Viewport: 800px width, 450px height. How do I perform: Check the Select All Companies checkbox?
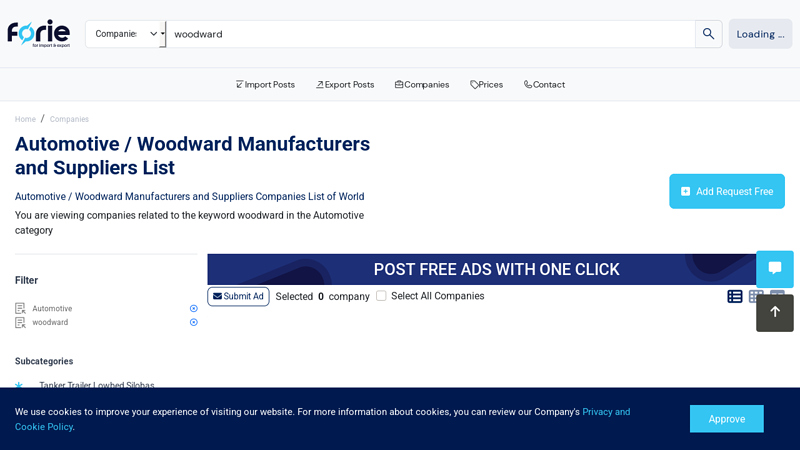point(381,296)
